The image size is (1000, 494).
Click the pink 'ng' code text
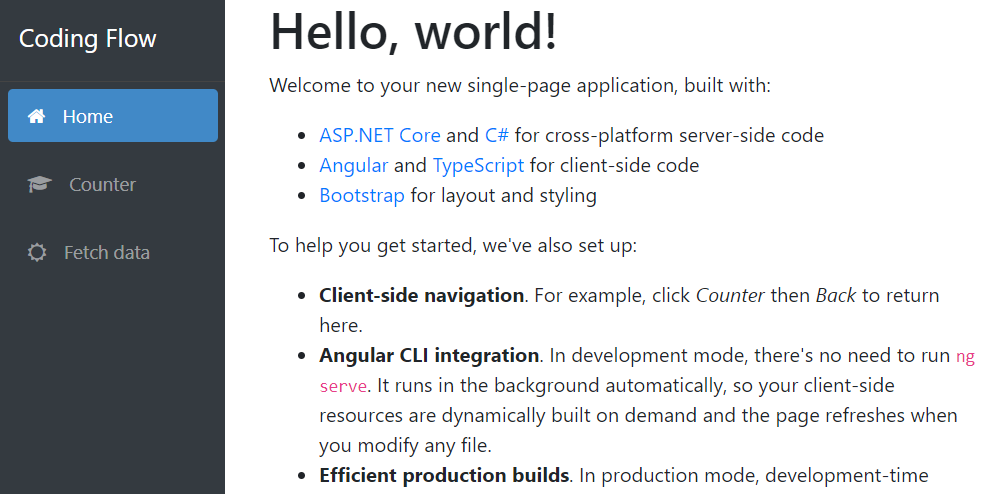(x=964, y=356)
